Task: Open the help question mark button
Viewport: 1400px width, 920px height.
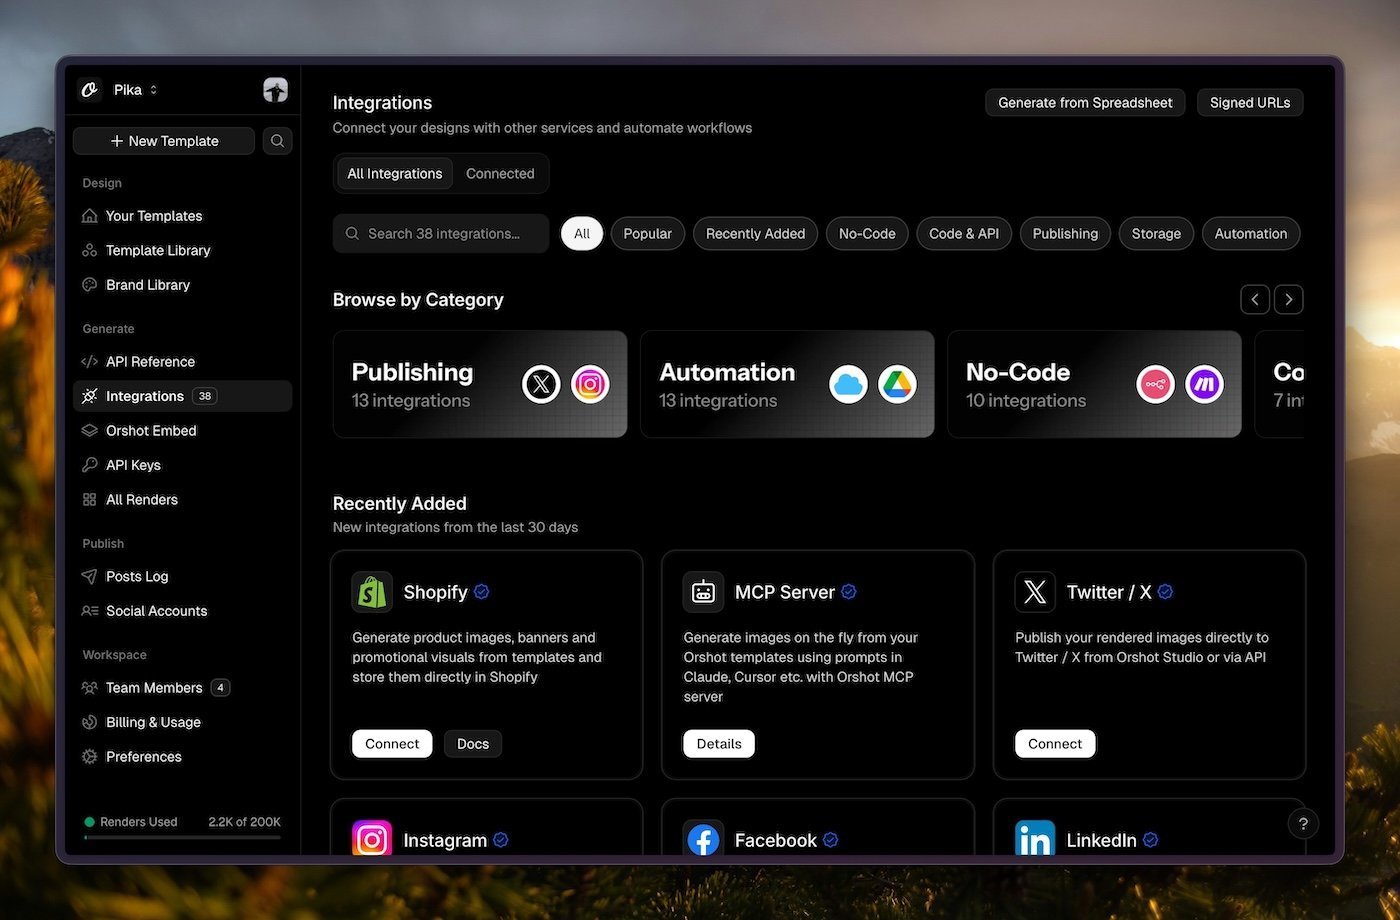Action: pos(1303,824)
